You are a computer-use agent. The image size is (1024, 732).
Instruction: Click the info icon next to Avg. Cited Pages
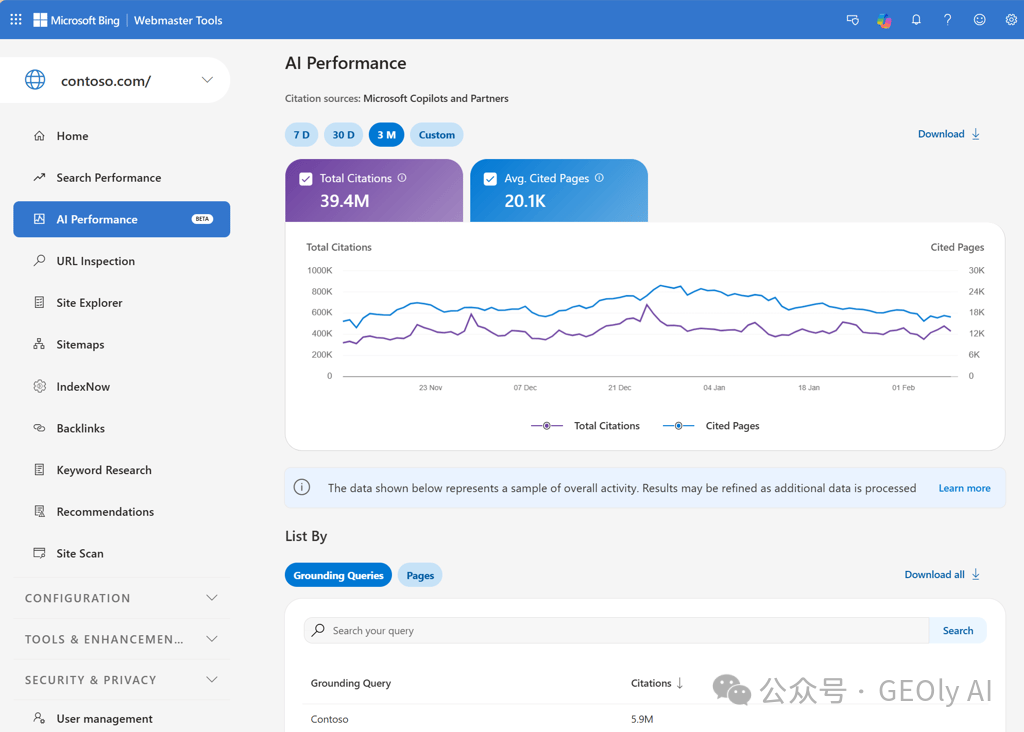click(x=600, y=178)
